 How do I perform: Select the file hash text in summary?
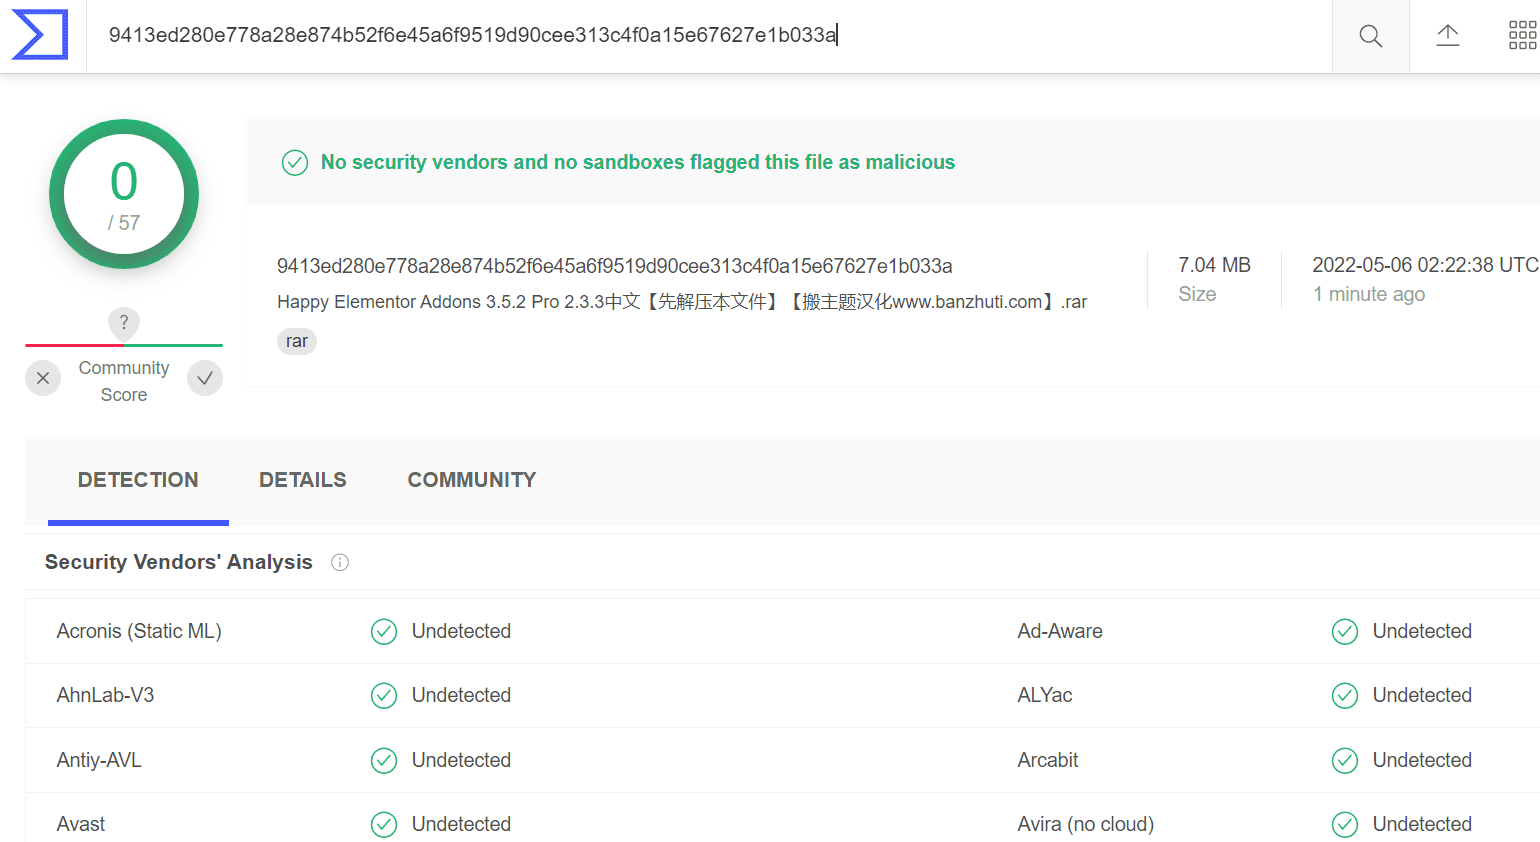coord(615,266)
